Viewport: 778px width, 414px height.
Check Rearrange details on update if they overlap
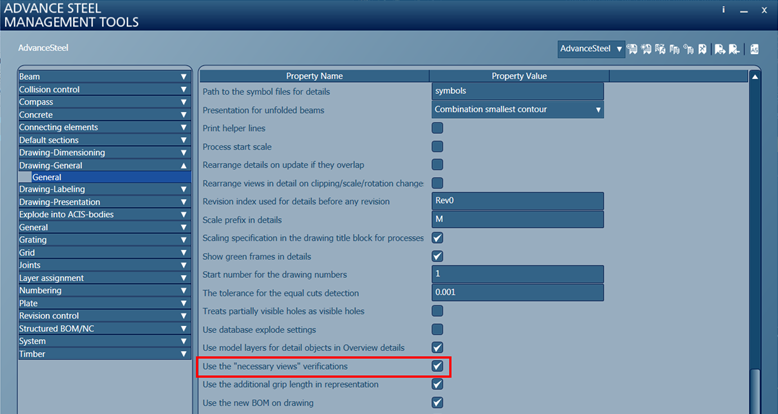click(437, 165)
